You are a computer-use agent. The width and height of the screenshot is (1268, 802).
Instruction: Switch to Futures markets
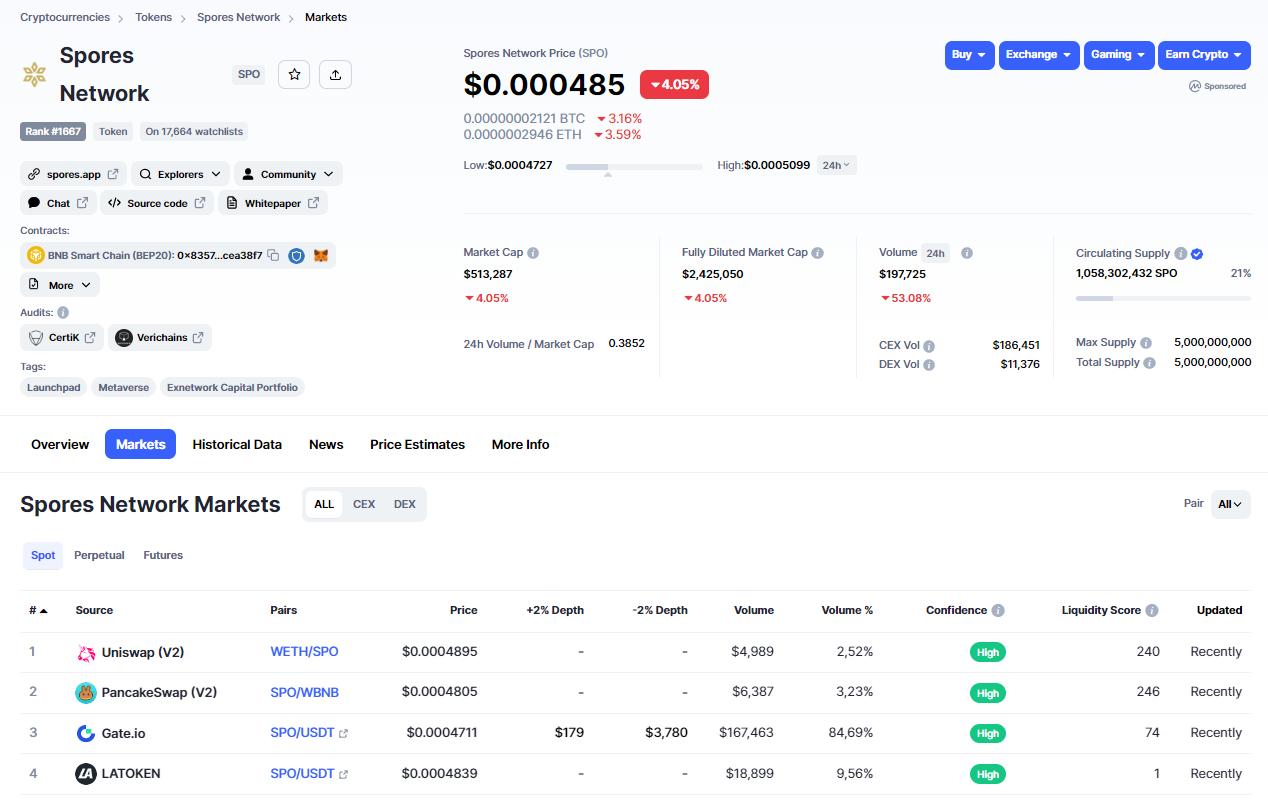(163, 556)
